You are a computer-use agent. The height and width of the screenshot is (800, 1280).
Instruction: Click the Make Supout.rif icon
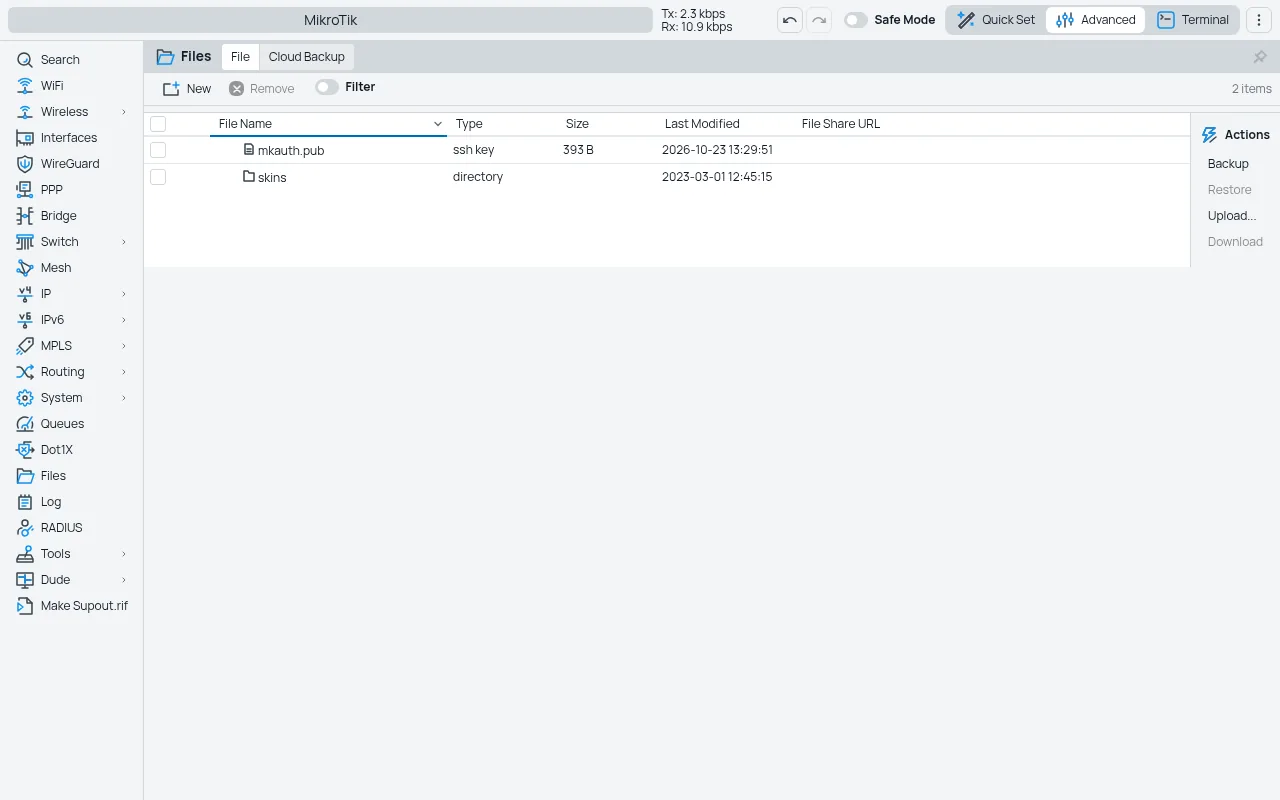tap(25, 606)
